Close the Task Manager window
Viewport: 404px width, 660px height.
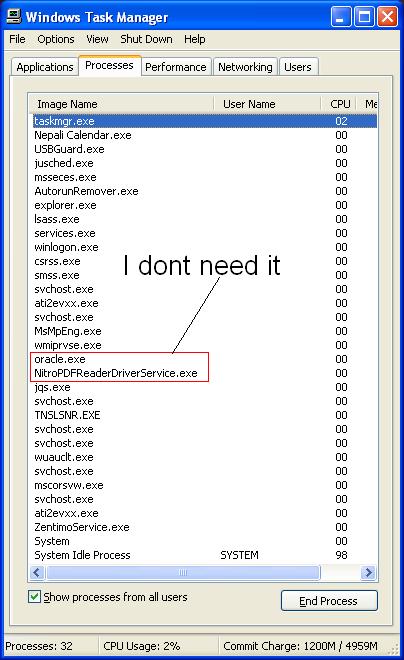point(387,17)
